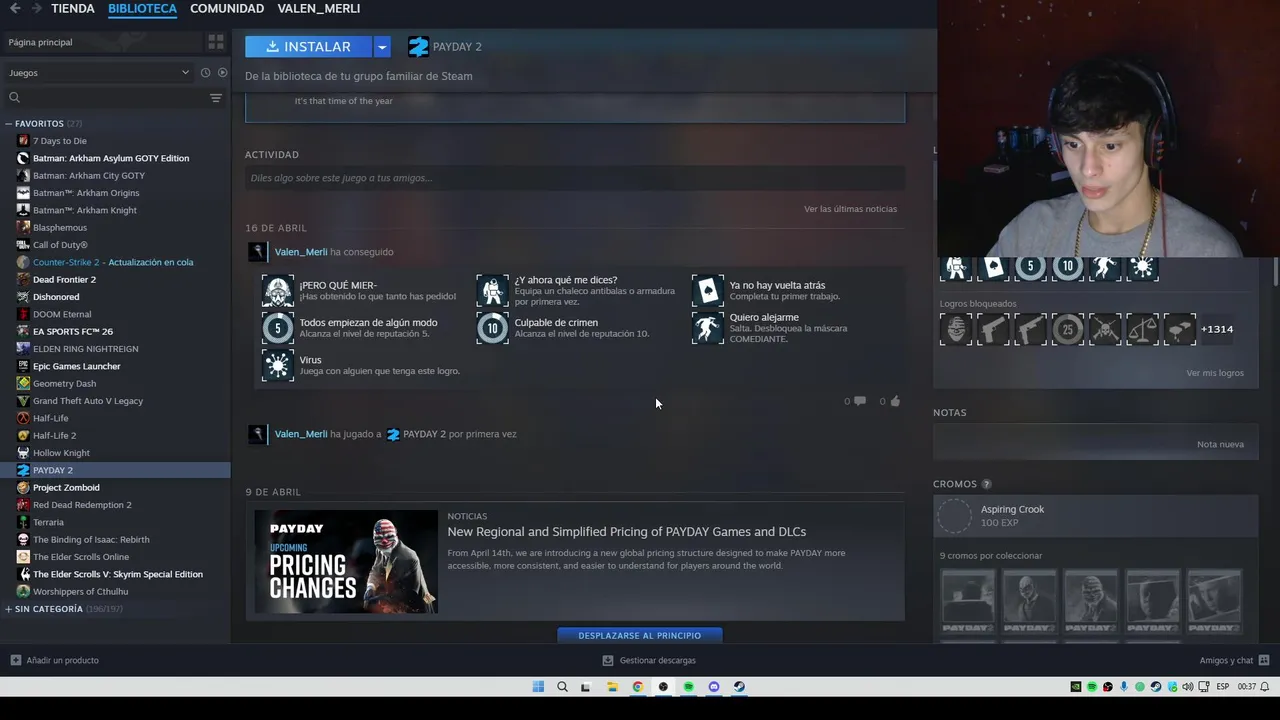Click the PAYDAY 2 icon next to Instalar
Screen dimensions: 1280x720
418,46
